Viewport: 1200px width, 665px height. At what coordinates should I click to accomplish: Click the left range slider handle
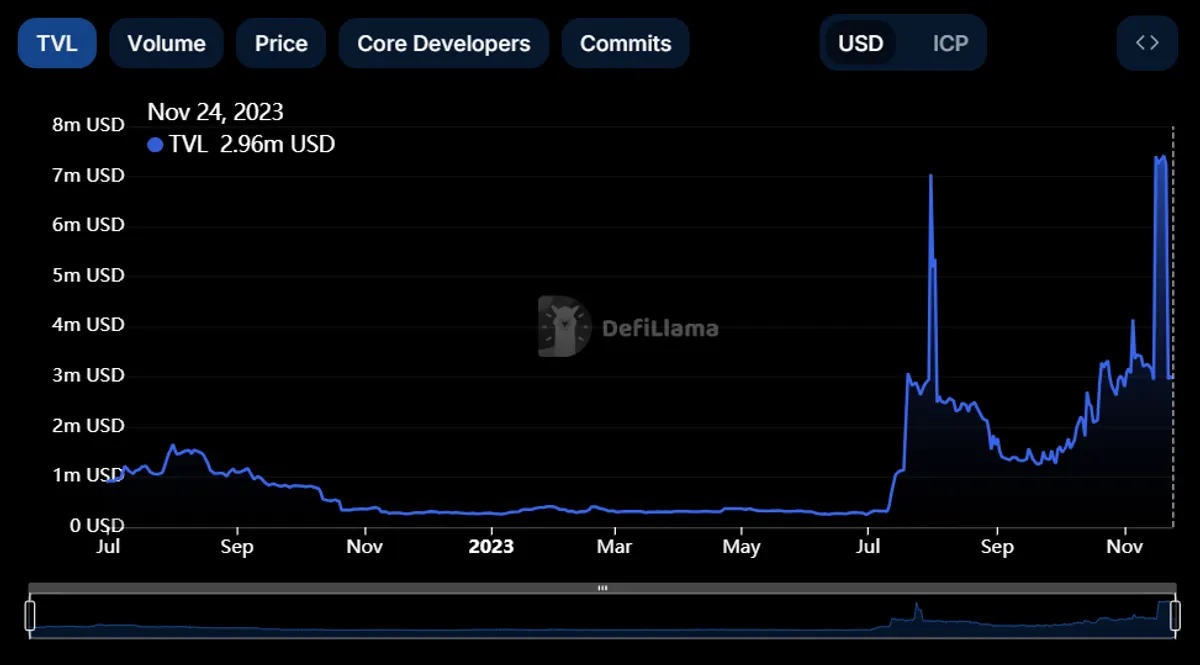(30, 615)
